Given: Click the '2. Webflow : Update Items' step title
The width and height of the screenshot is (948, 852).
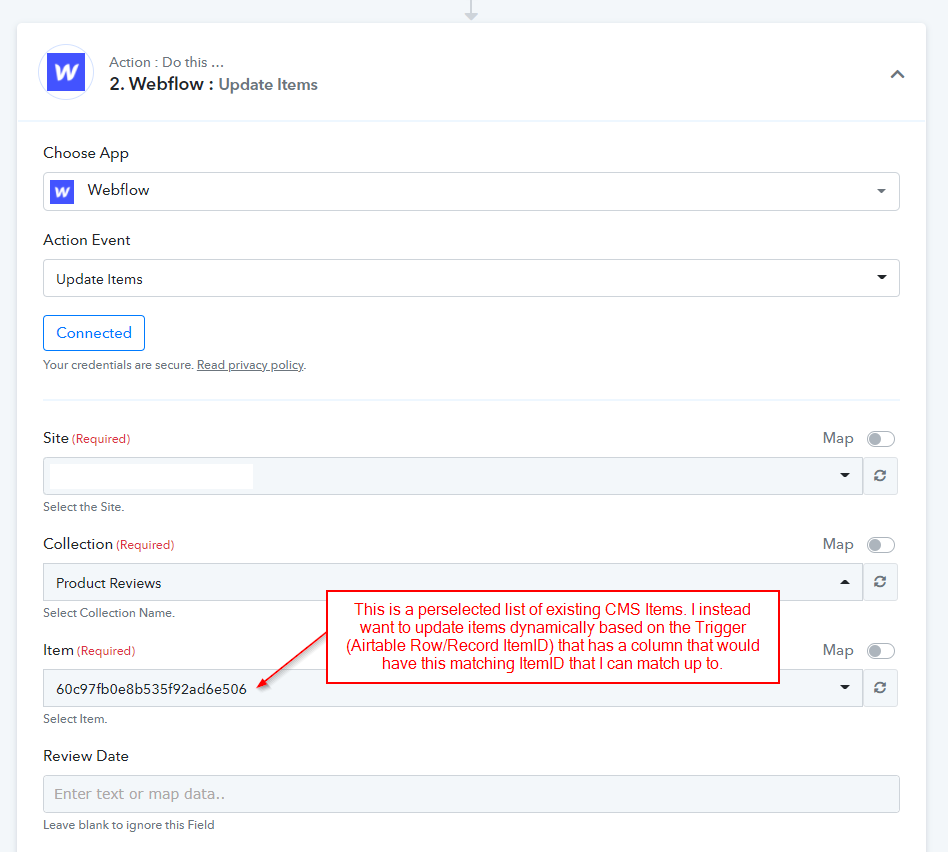Looking at the screenshot, I should 213,84.
